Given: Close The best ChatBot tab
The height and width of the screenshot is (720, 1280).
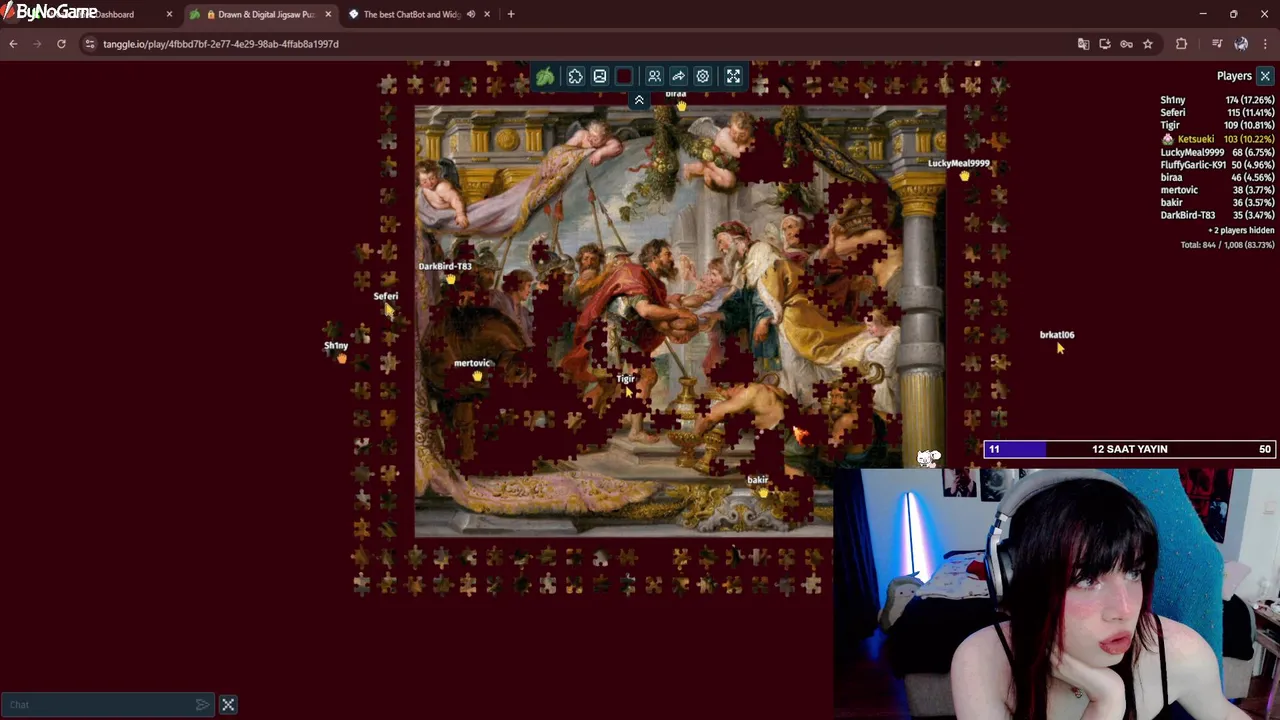Looking at the screenshot, I should [x=487, y=14].
